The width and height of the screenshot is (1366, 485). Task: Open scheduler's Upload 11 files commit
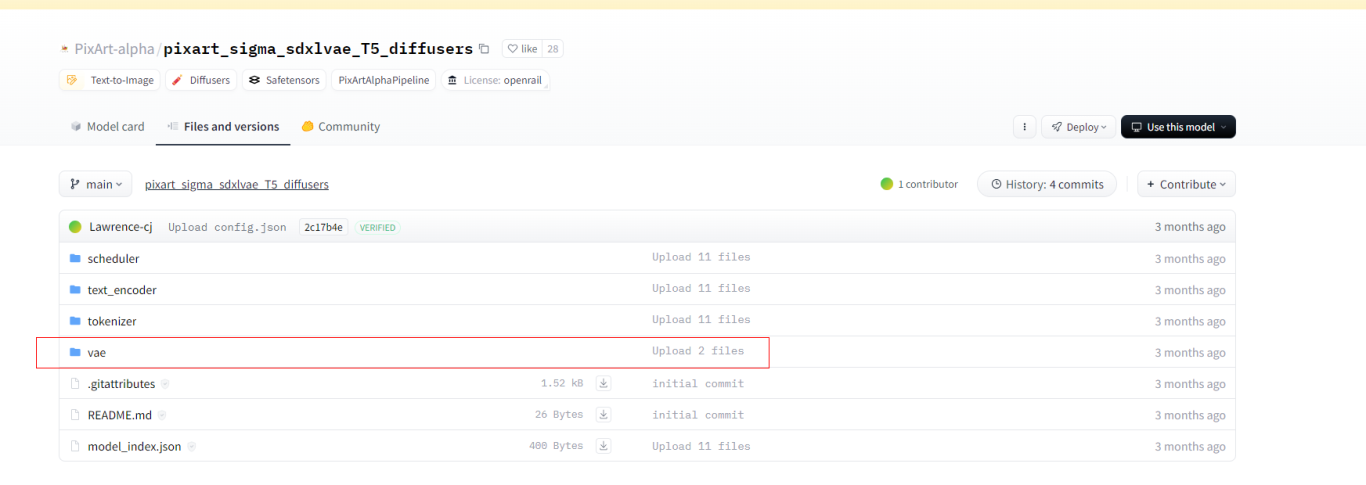click(x=701, y=257)
